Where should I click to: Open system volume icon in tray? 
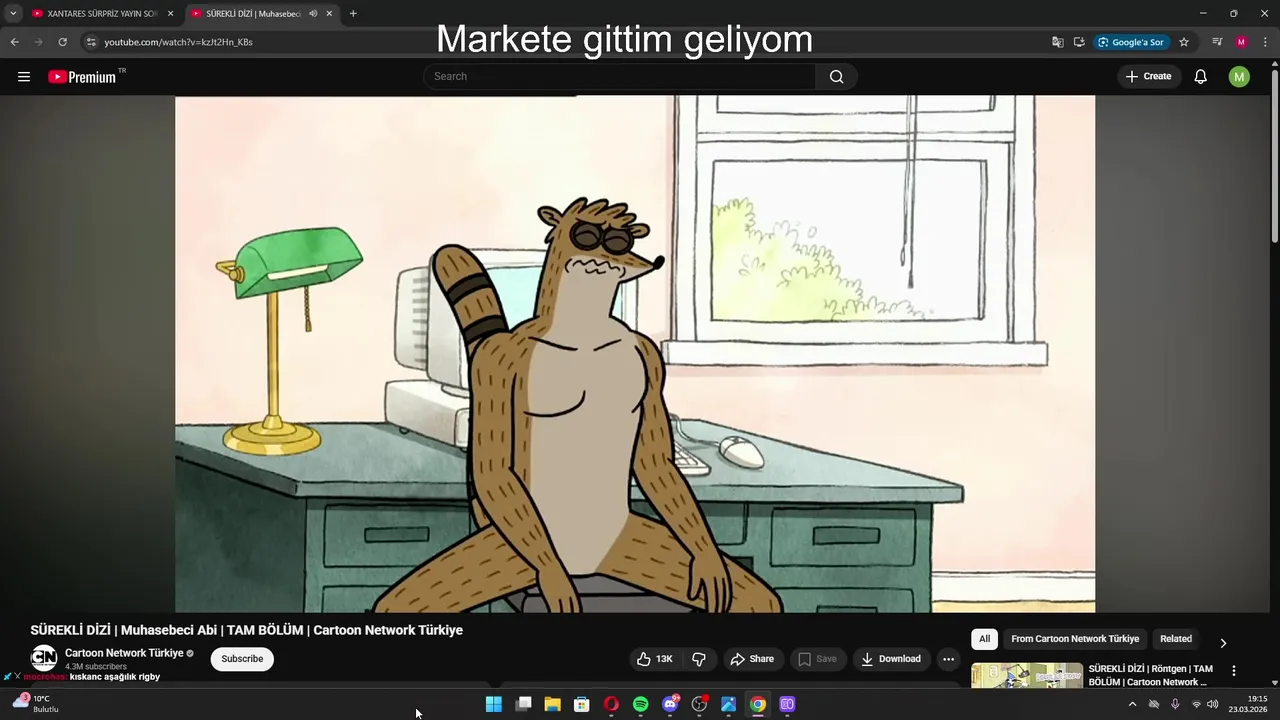(x=1213, y=704)
